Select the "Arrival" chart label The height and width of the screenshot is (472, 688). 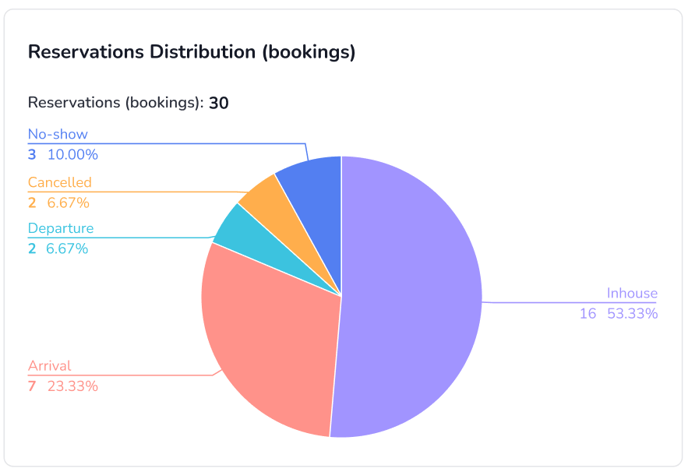coord(50,366)
